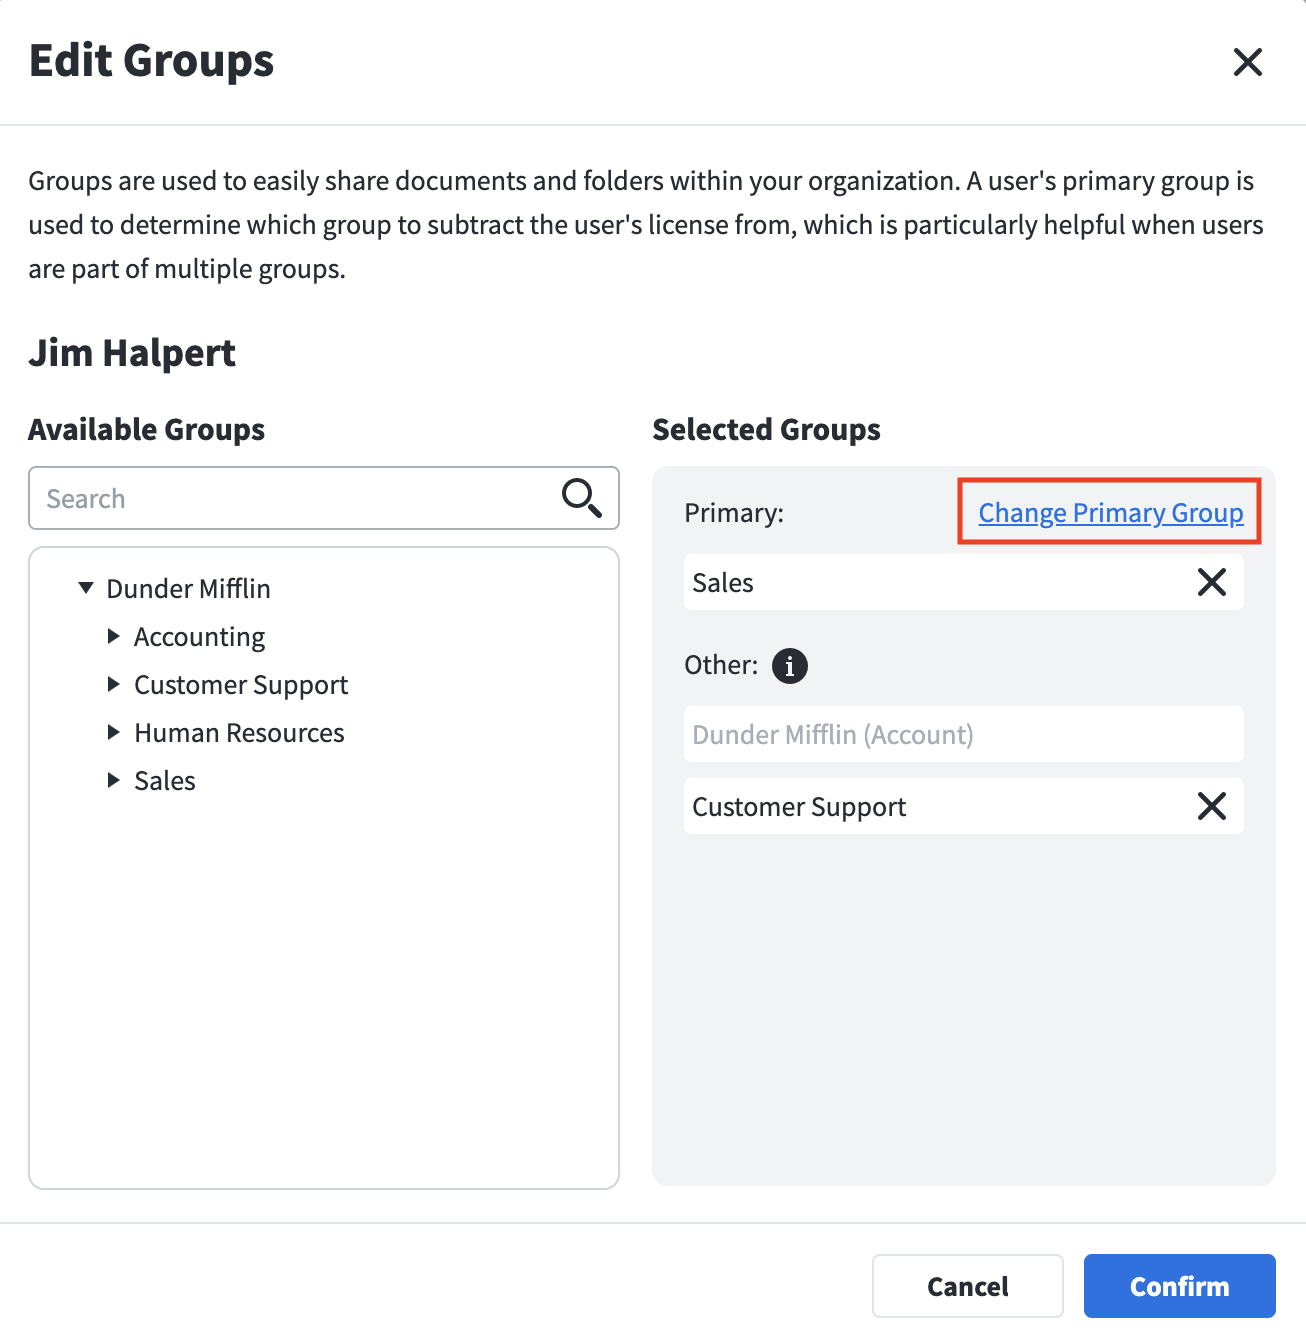Click the search magnifier icon
1306x1342 pixels.
click(x=582, y=498)
